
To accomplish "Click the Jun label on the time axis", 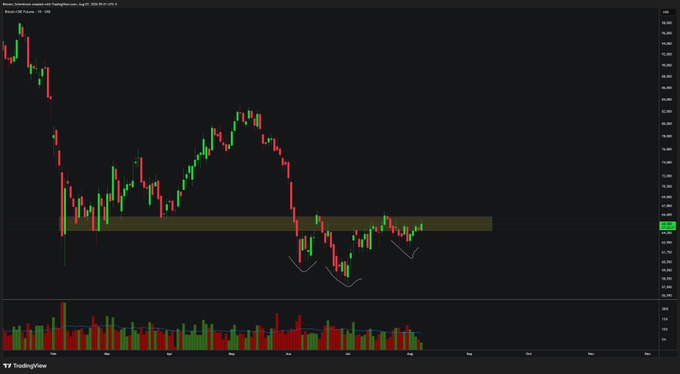I will (x=288, y=354).
